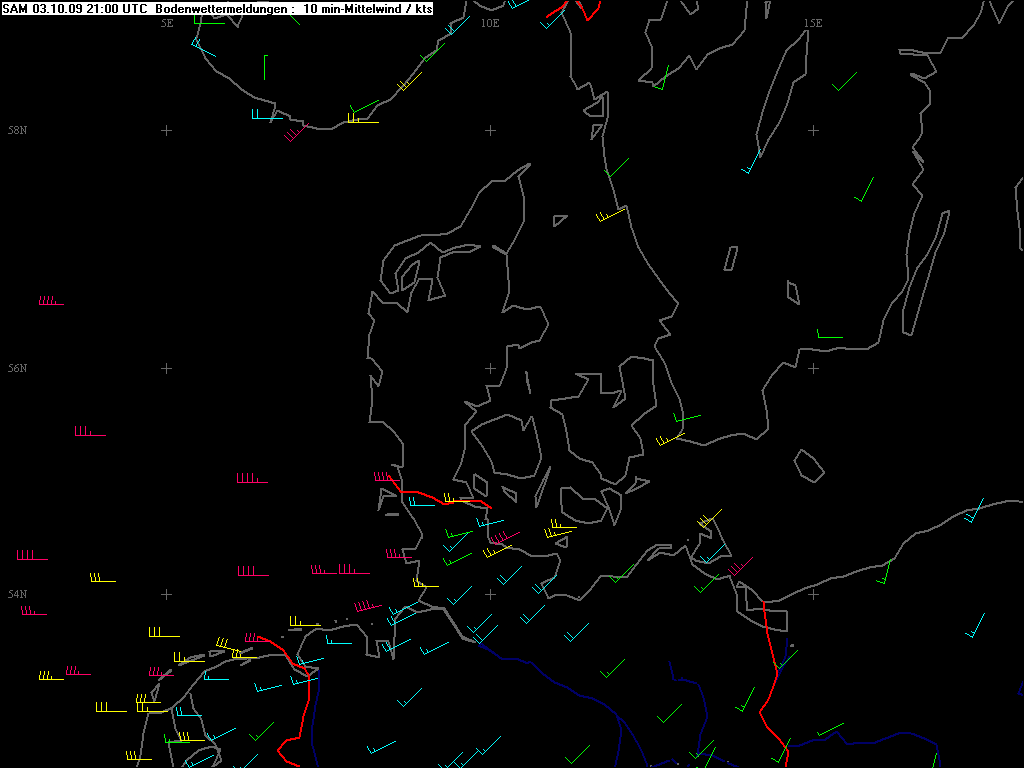Click the green vertical wind barb near Norway
1024x768 pixels.
point(265,67)
